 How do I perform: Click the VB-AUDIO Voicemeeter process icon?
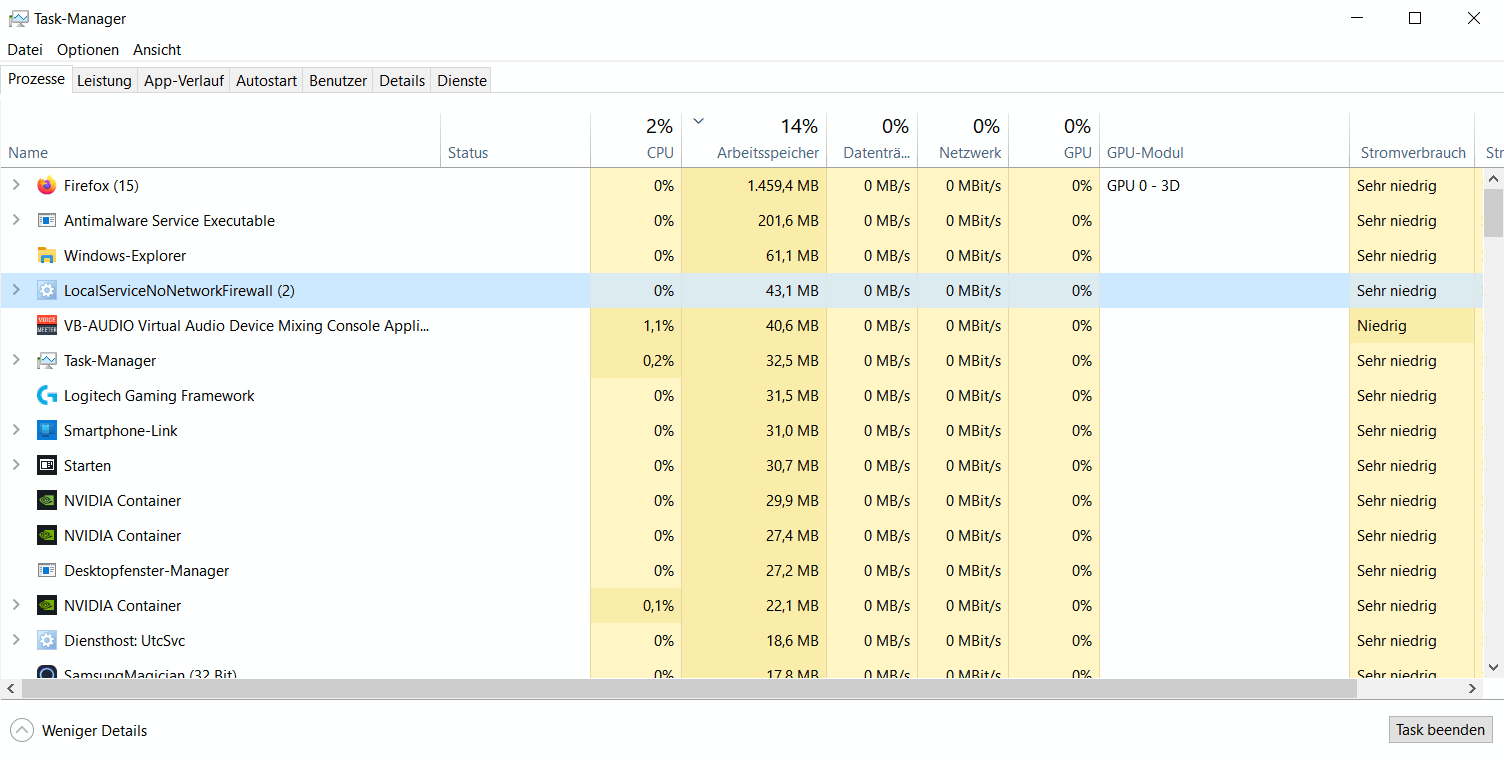point(47,326)
